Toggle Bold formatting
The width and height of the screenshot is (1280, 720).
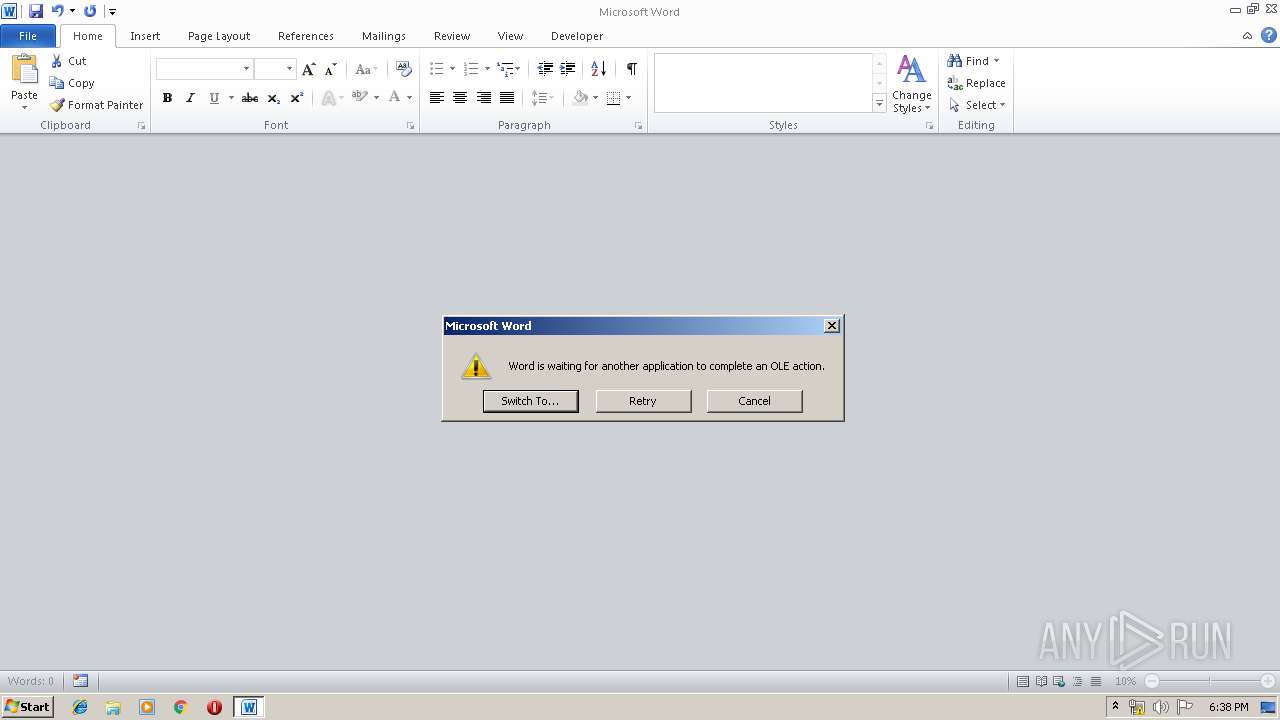tap(167, 98)
